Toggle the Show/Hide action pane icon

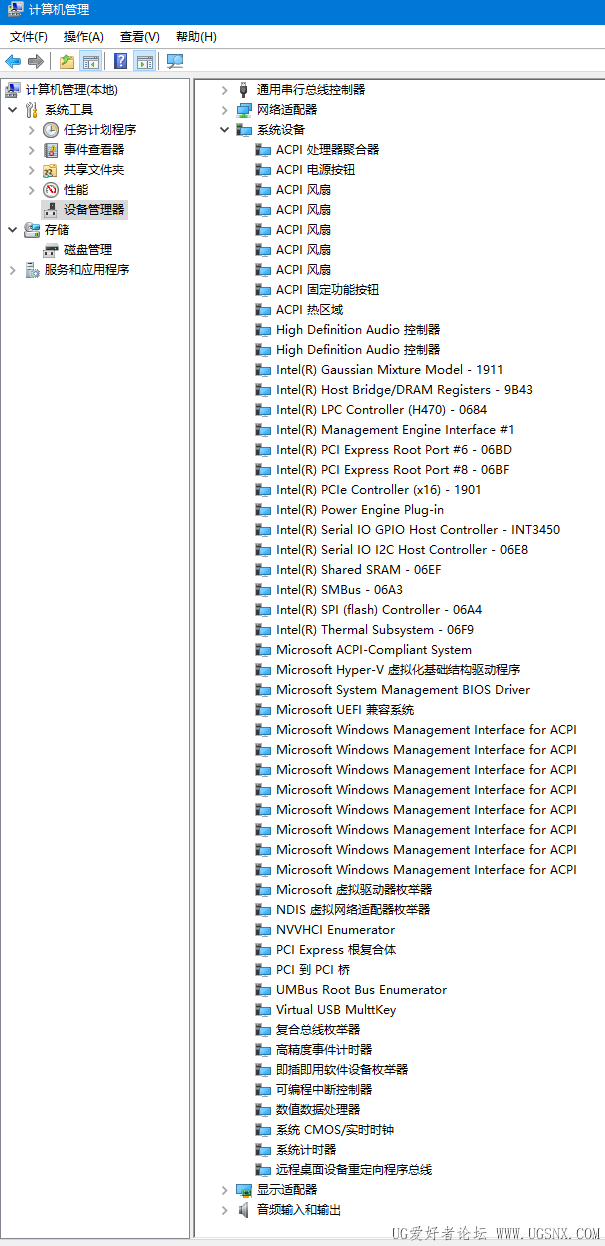coord(144,62)
